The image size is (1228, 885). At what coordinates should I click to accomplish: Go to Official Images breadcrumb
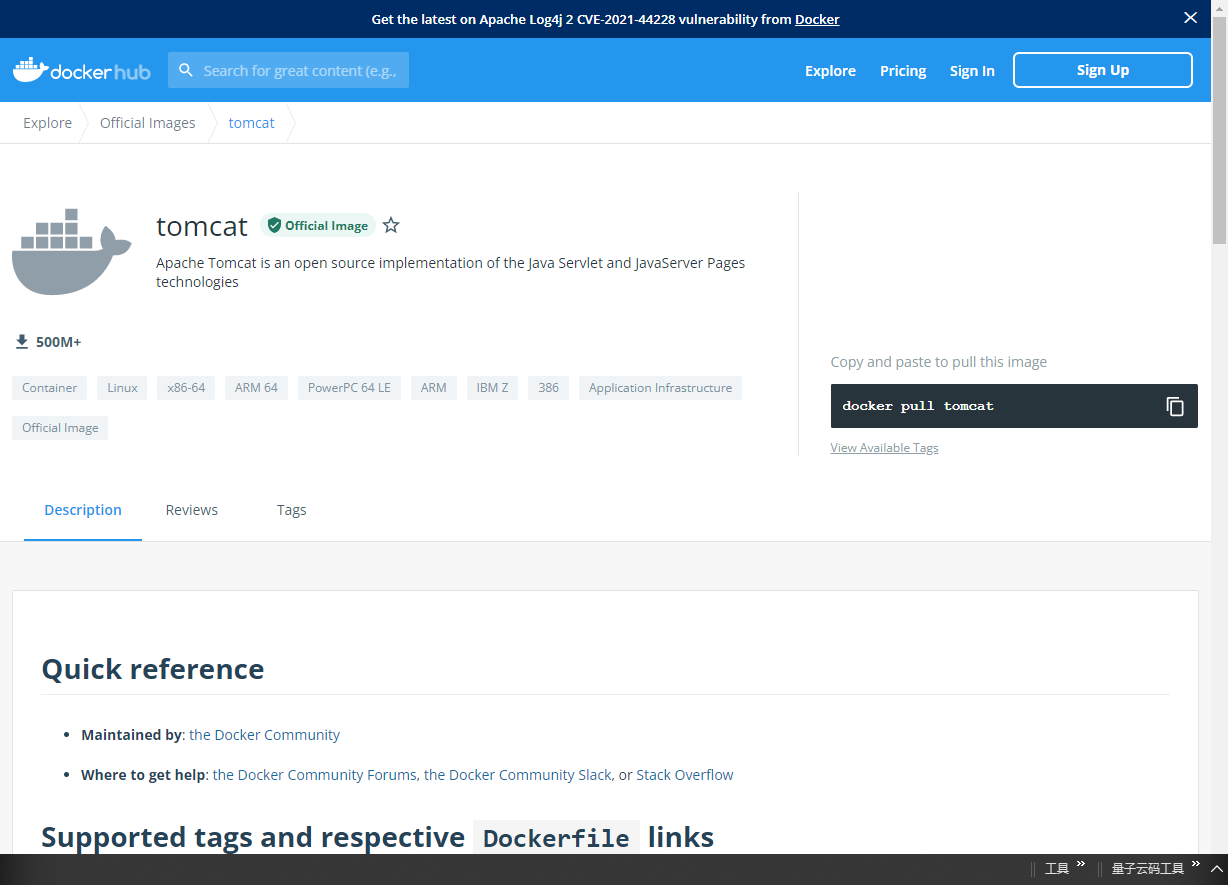click(148, 123)
